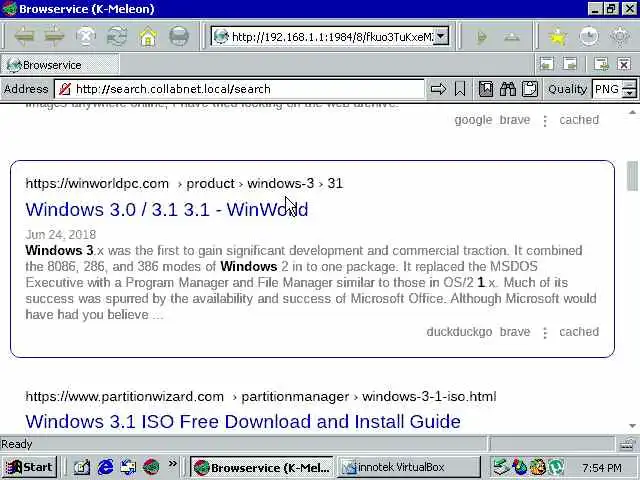Close current tab with tab-bar X icon
The image size is (640, 480).
click(x=624, y=64)
